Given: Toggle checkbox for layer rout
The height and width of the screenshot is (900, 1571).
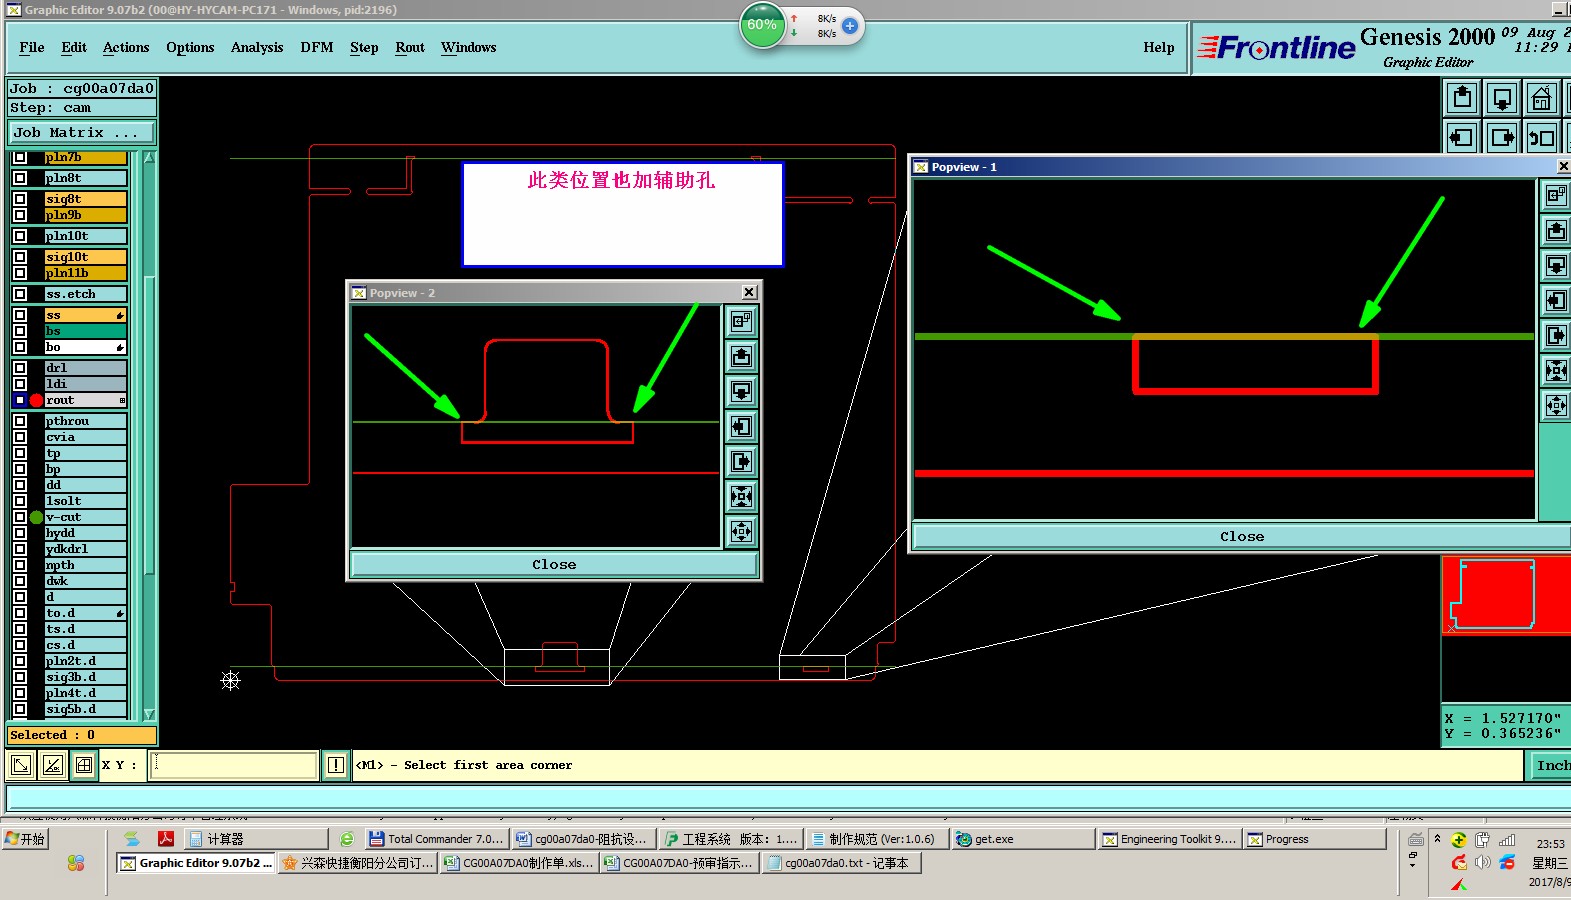Looking at the screenshot, I should pyautogui.click(x=20, y=400).
